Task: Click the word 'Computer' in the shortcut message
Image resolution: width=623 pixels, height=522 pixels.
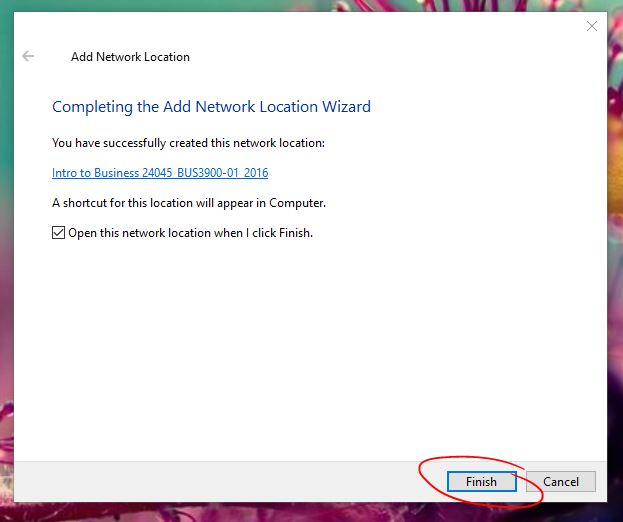Action: point(297,203)
